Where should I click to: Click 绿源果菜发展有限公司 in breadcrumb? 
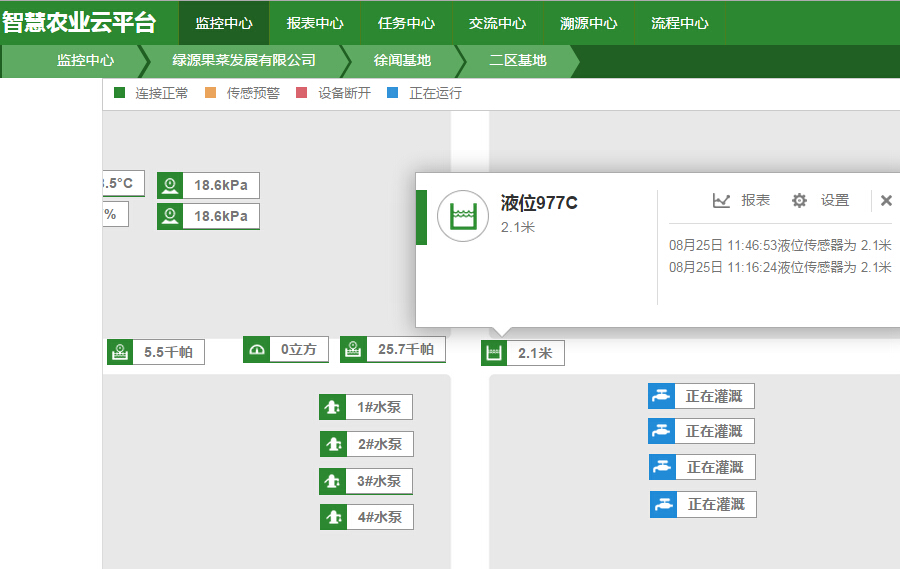point(244,60)
